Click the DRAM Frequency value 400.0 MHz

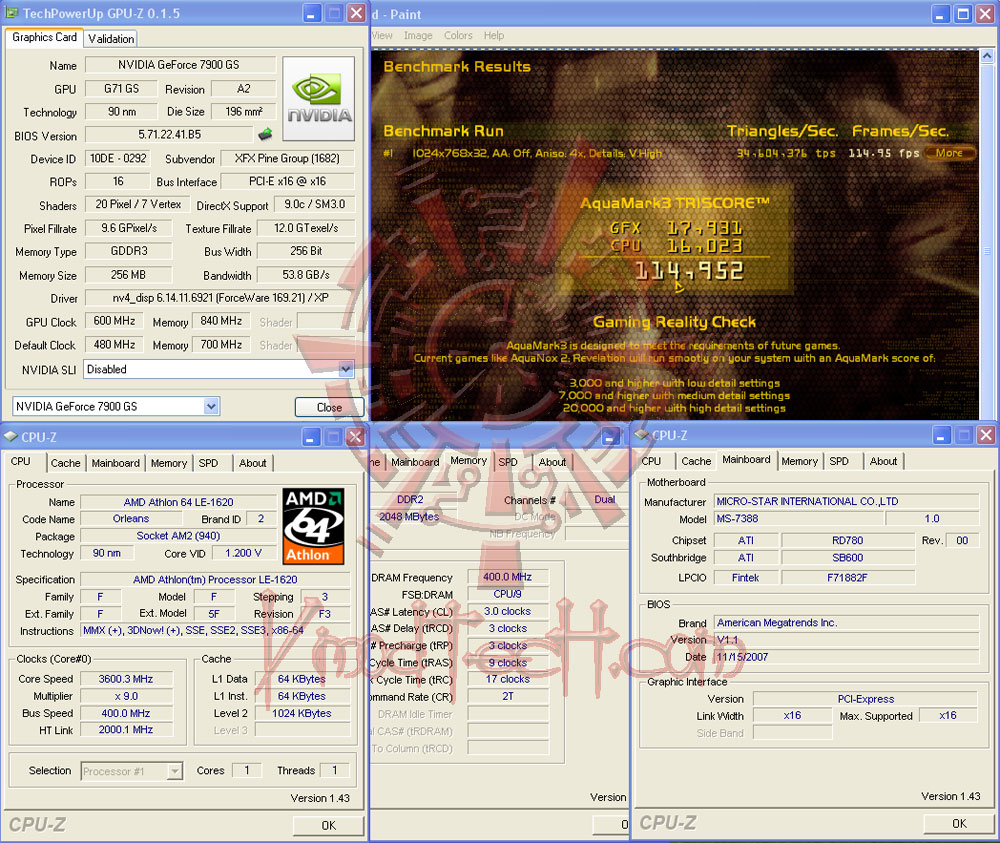[508, 577]
